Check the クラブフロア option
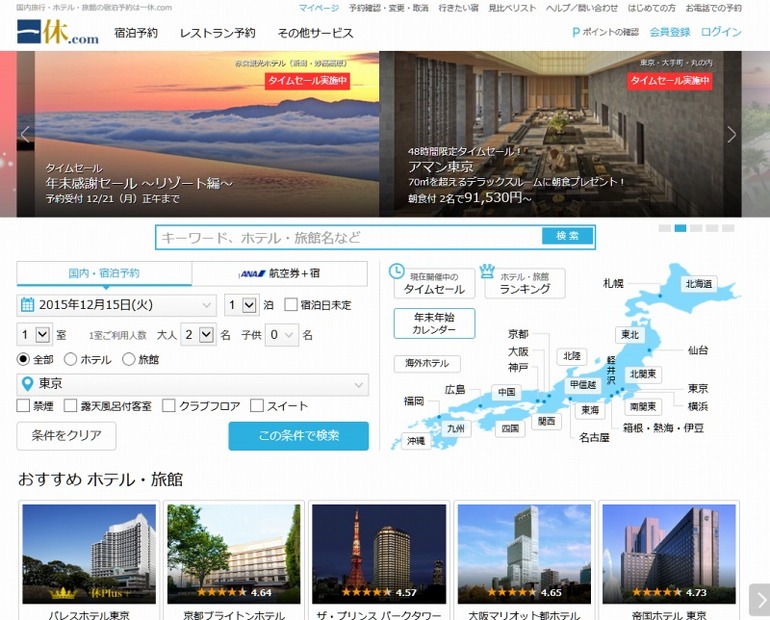This screenshot has height=620, width=770. [168, 405]
